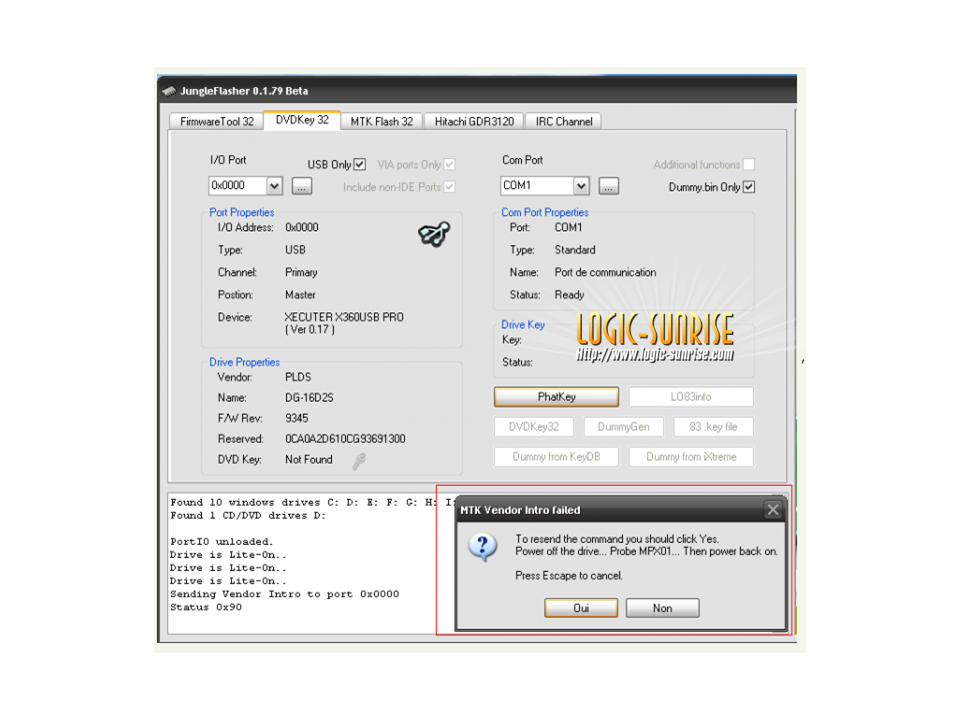Click the DVDKey32 button
Image resolution: width=960 pixels, height=720 pixels.
[x=534, y=427]
